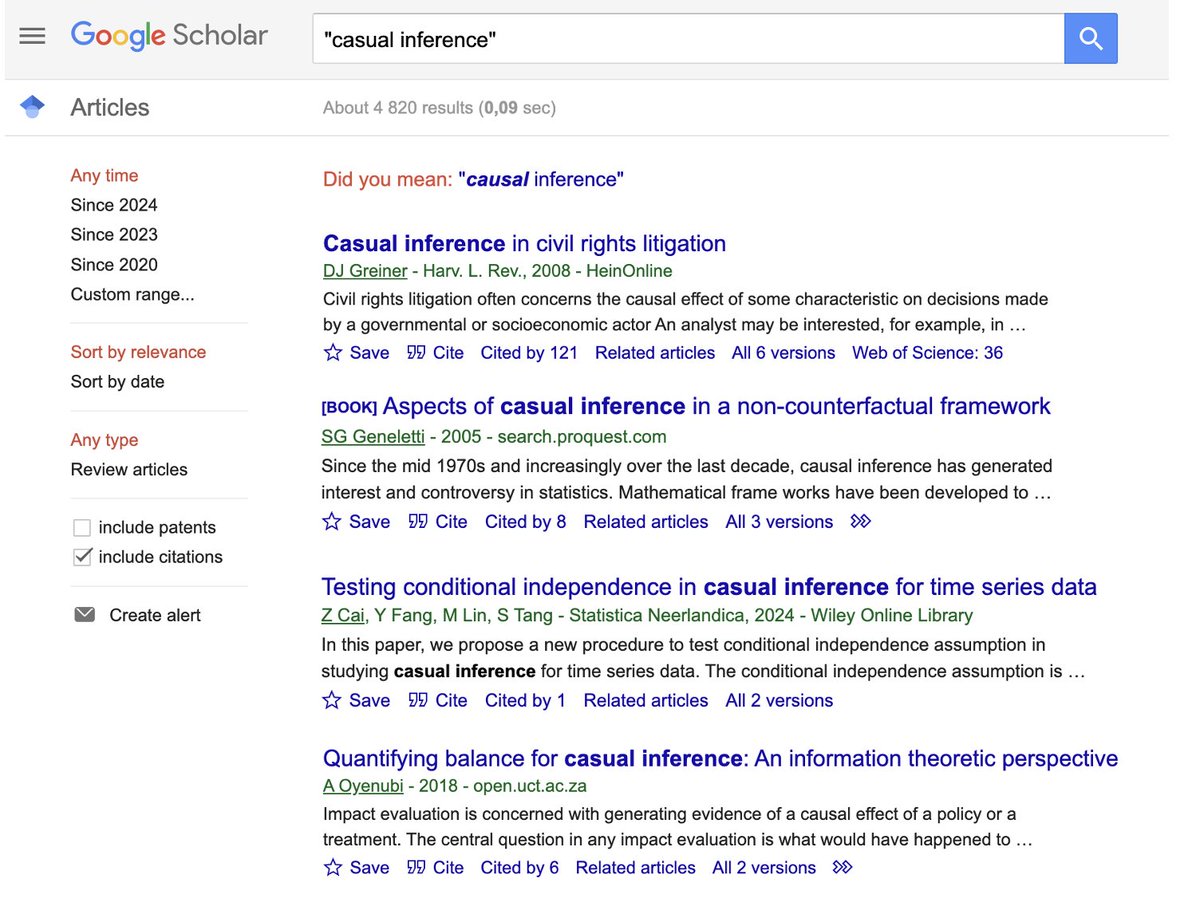The image size is (1200, 906).
Task: Click the Articles heading text
Action: pos(110,108)
